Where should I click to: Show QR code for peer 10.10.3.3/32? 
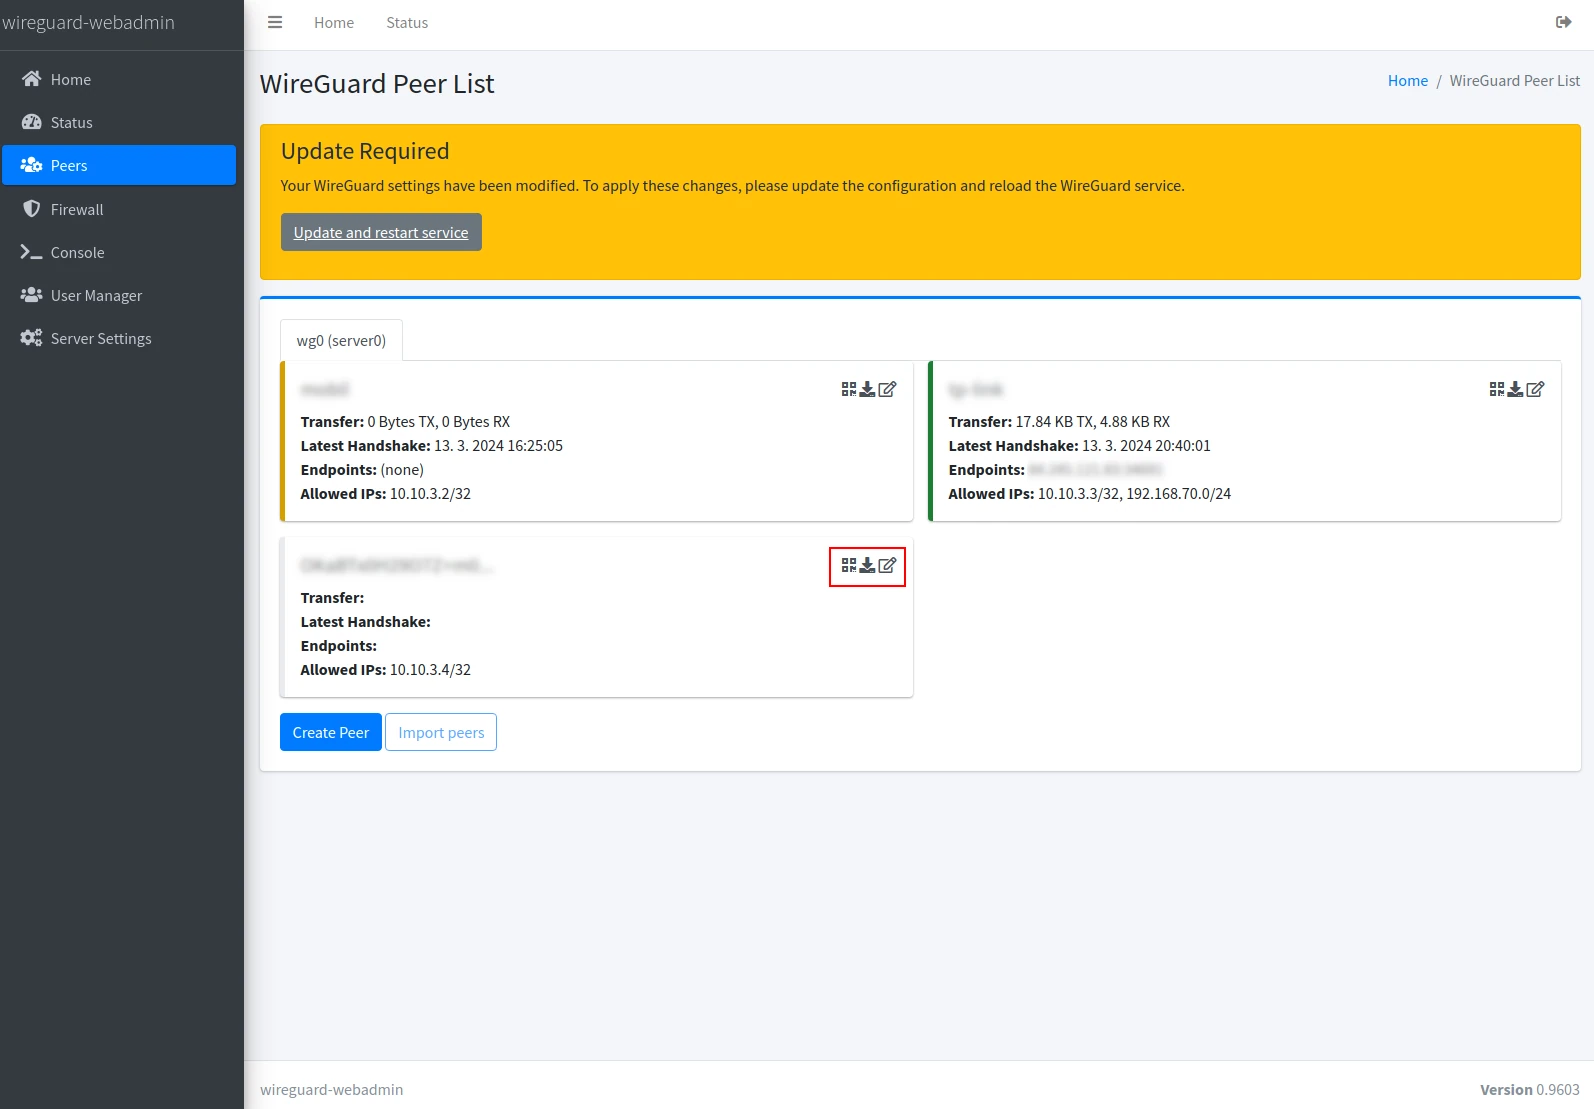pos(1497,389)
